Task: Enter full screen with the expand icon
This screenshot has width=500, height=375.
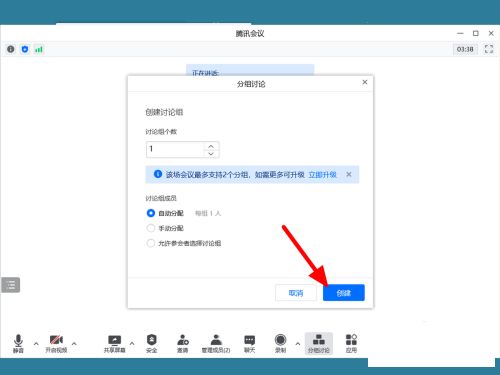Action: click(x=489, y=49)
